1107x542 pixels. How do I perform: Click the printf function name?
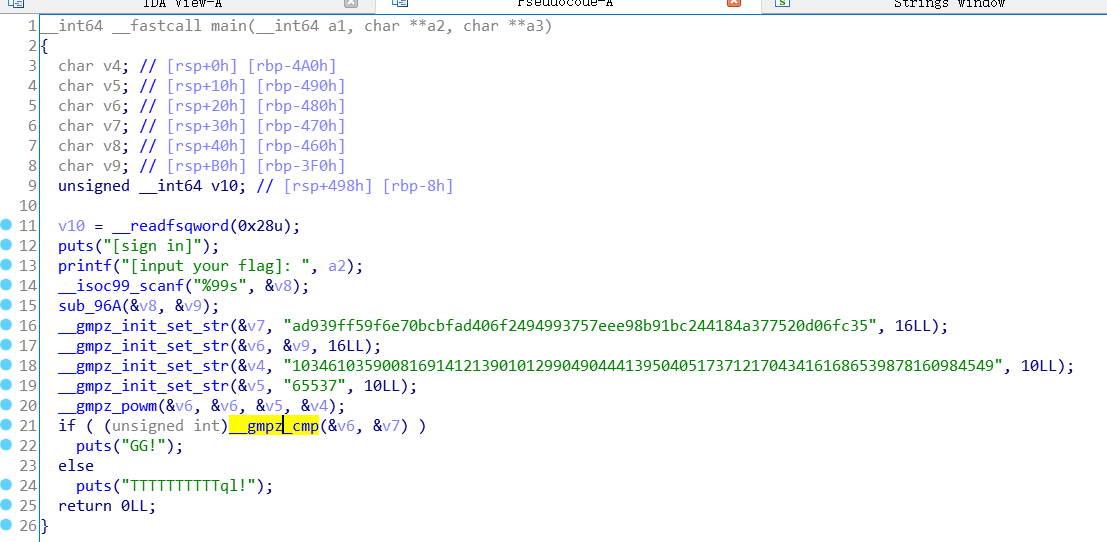coord(84,266)
